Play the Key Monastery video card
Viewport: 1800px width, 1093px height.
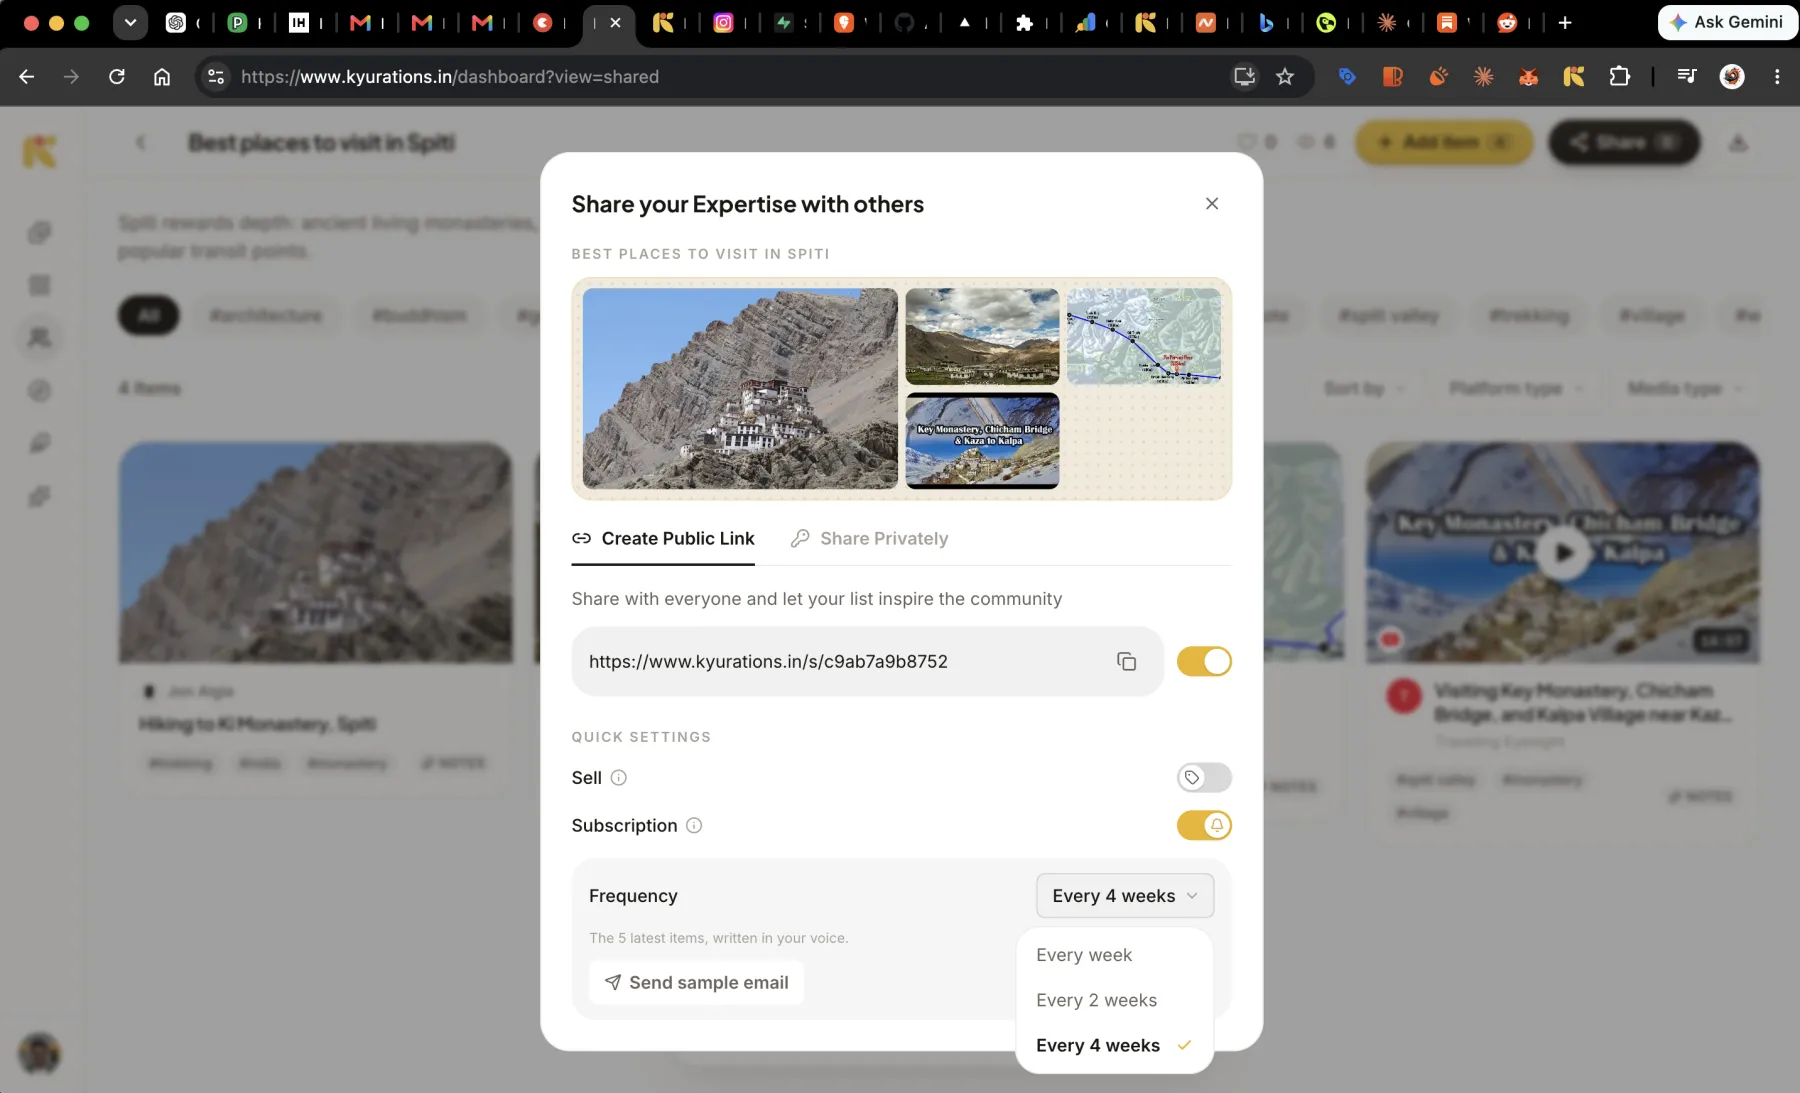pos(1563,553)
